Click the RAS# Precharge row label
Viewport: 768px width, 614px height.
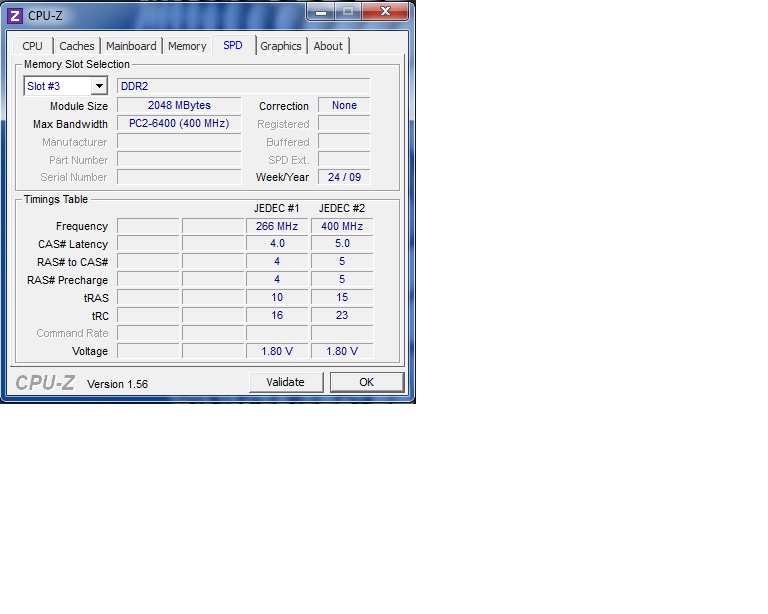click(68, 281)
